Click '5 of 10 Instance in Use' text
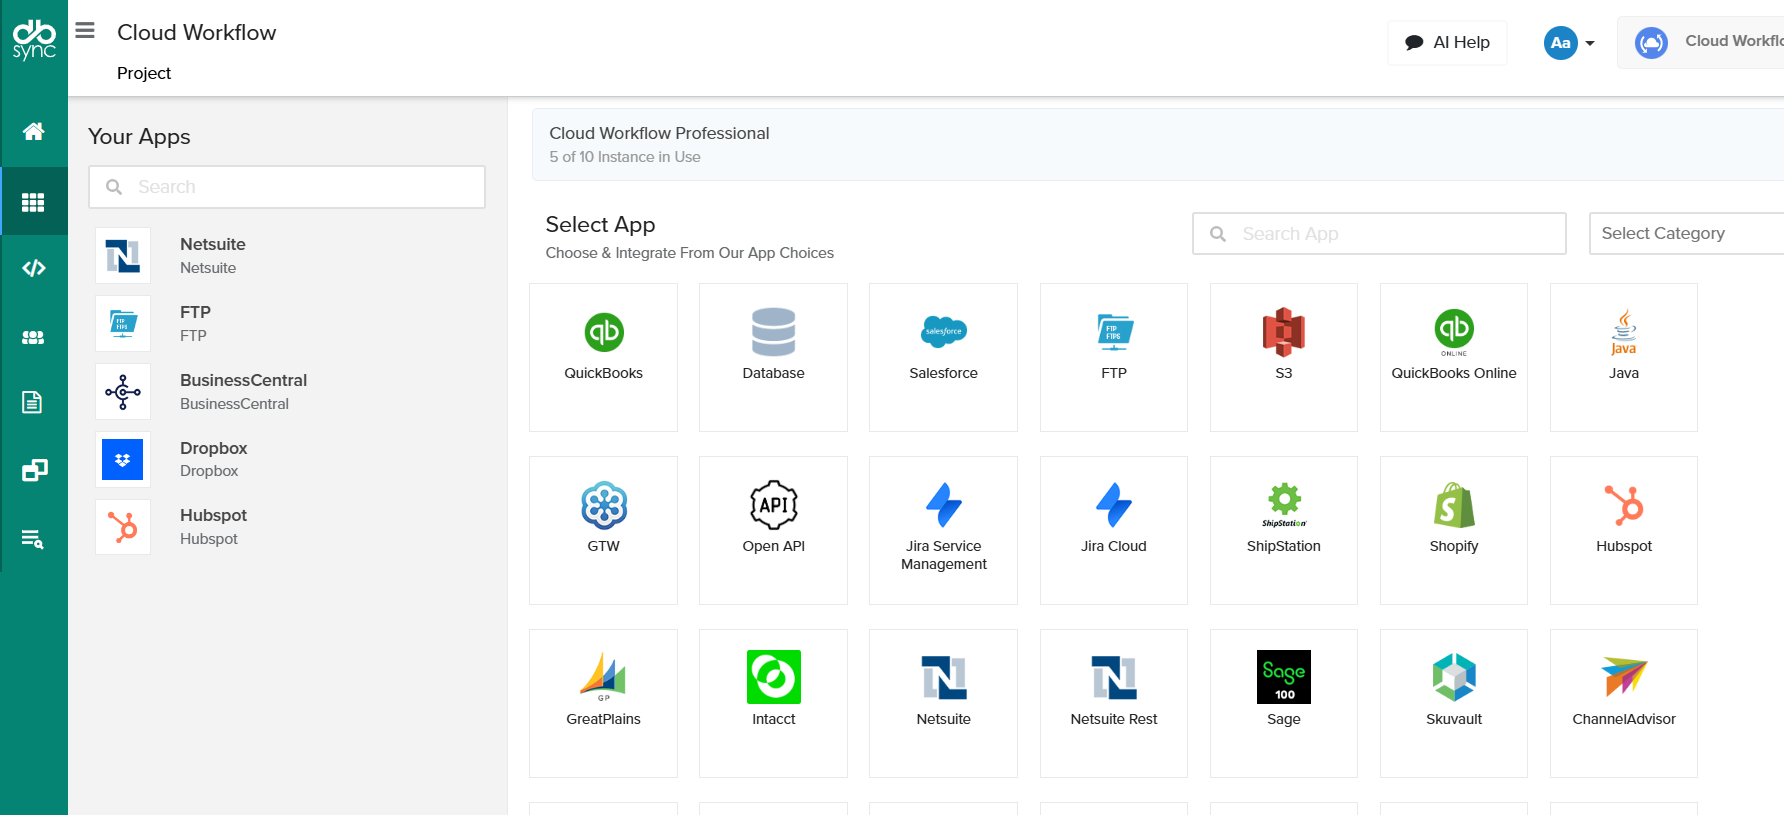Viewport: 1784px width, 815px height. [625, 157]
